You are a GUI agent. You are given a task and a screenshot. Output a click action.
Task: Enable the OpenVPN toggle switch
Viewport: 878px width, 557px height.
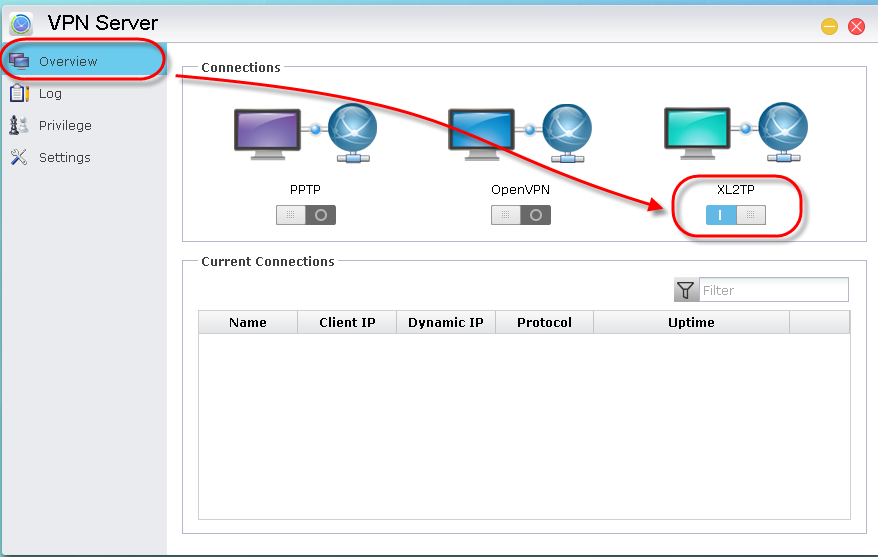click(521, 215)
